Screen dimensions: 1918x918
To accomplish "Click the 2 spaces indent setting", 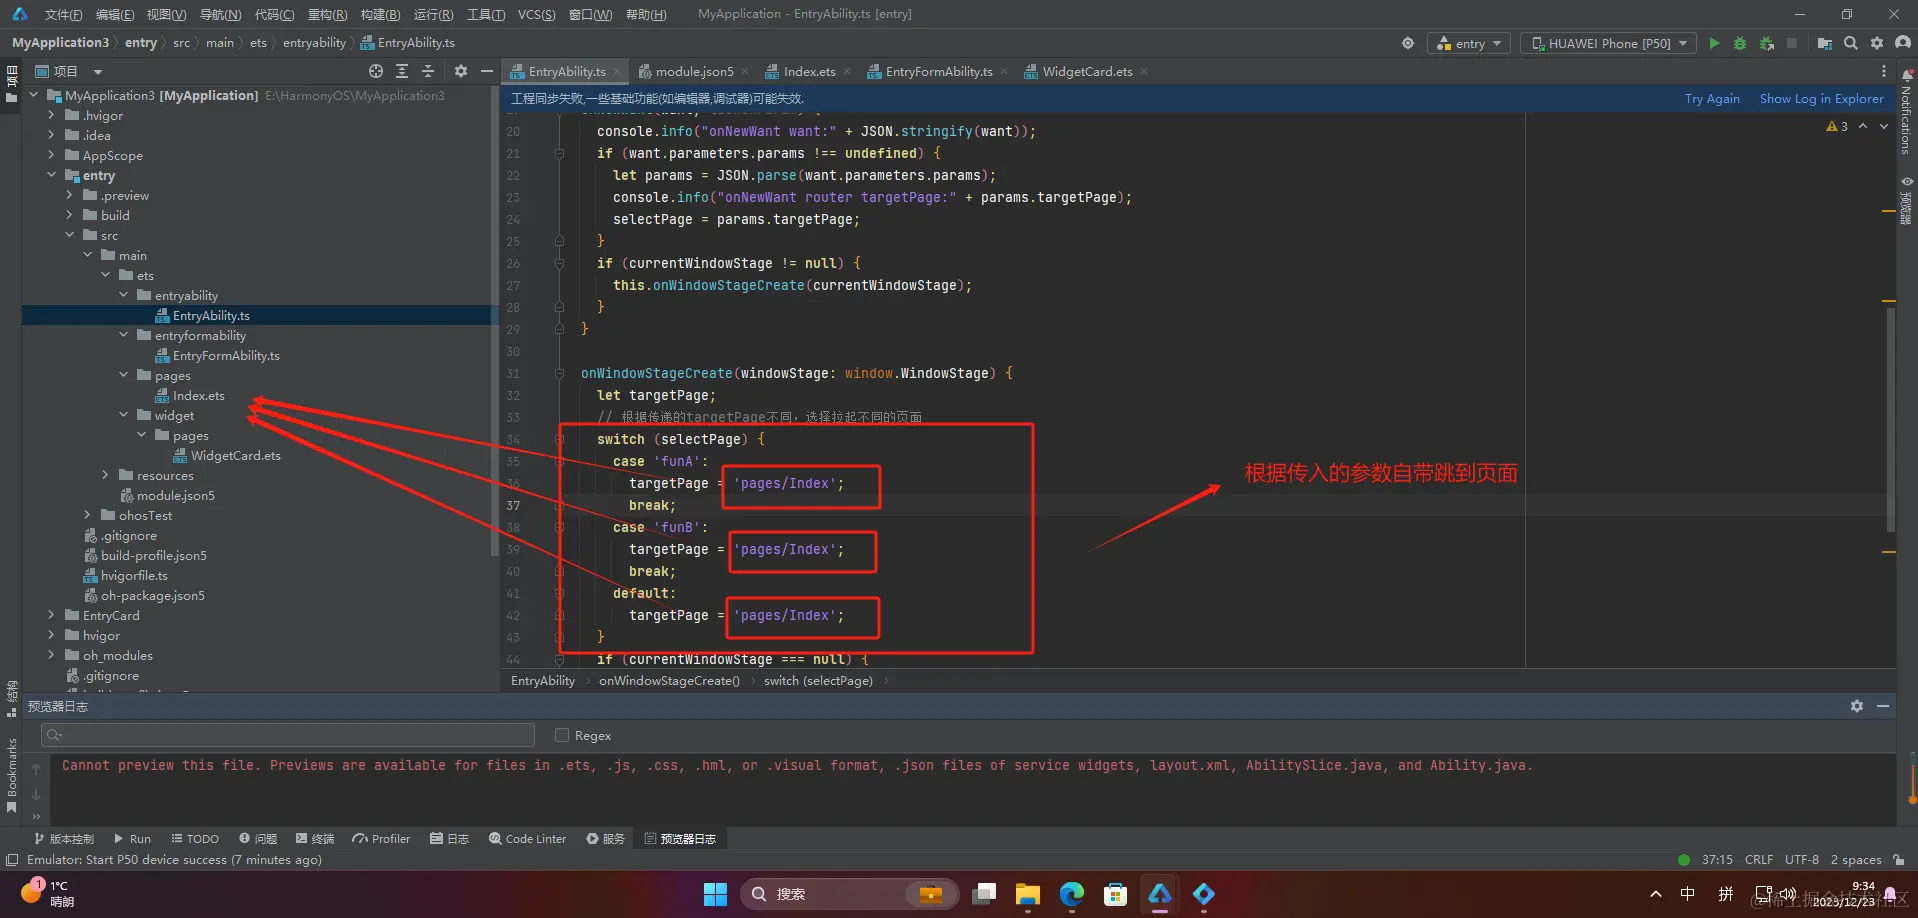I will click(x=1856, y=860).
